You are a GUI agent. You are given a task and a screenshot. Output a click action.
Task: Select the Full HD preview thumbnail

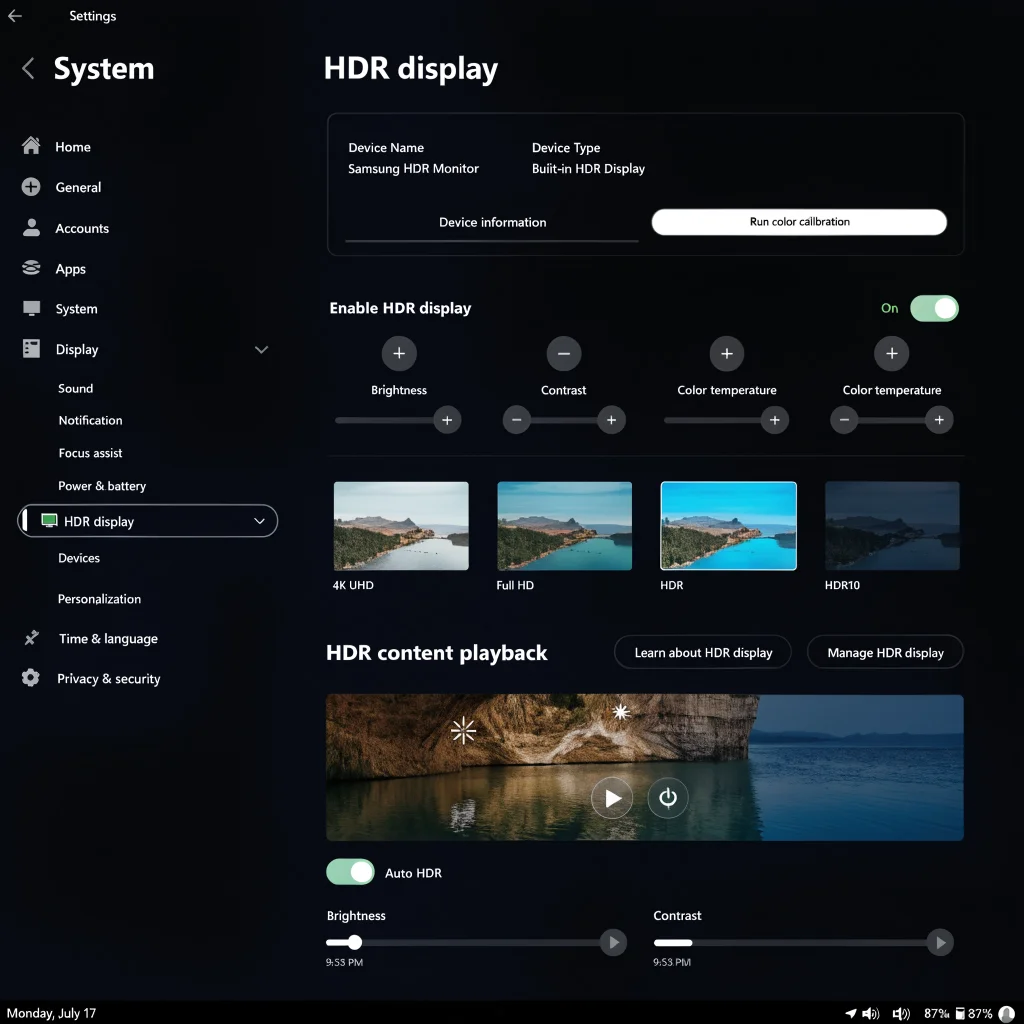(x=564, y=526)
